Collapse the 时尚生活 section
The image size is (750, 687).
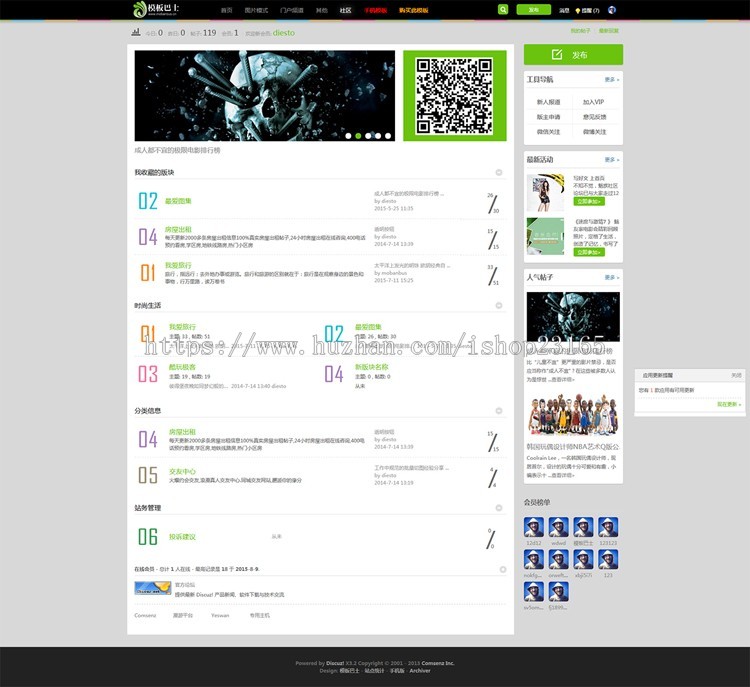coord(499,305)
